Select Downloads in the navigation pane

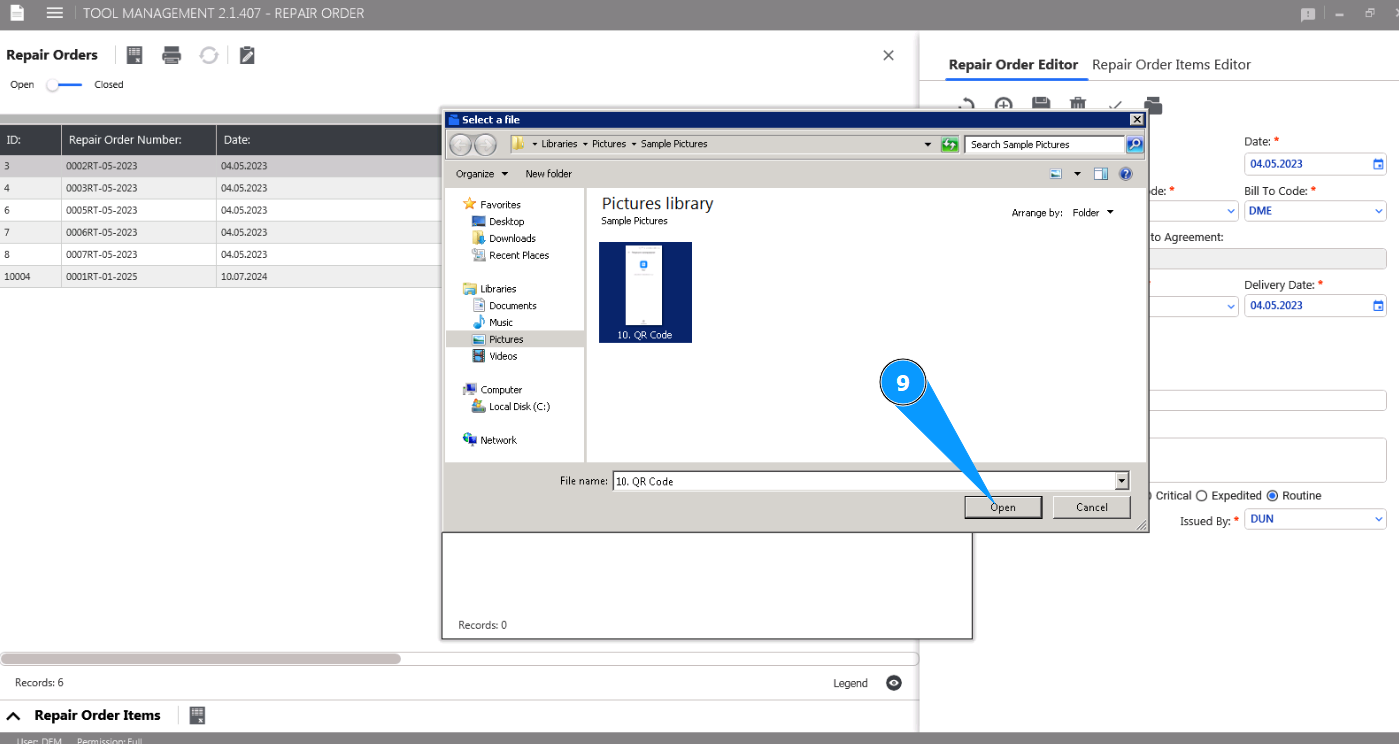(512, 238)
